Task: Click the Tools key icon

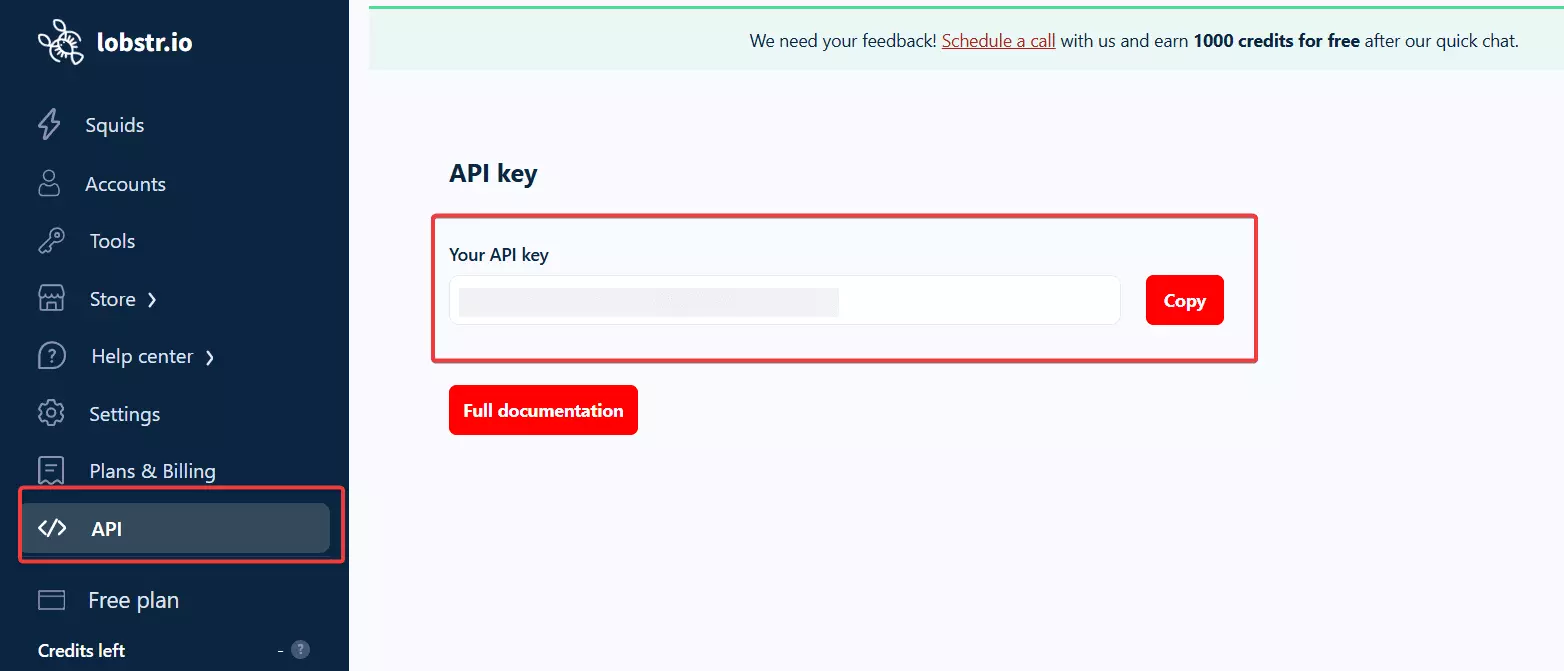Action: [x=50, y=241]
